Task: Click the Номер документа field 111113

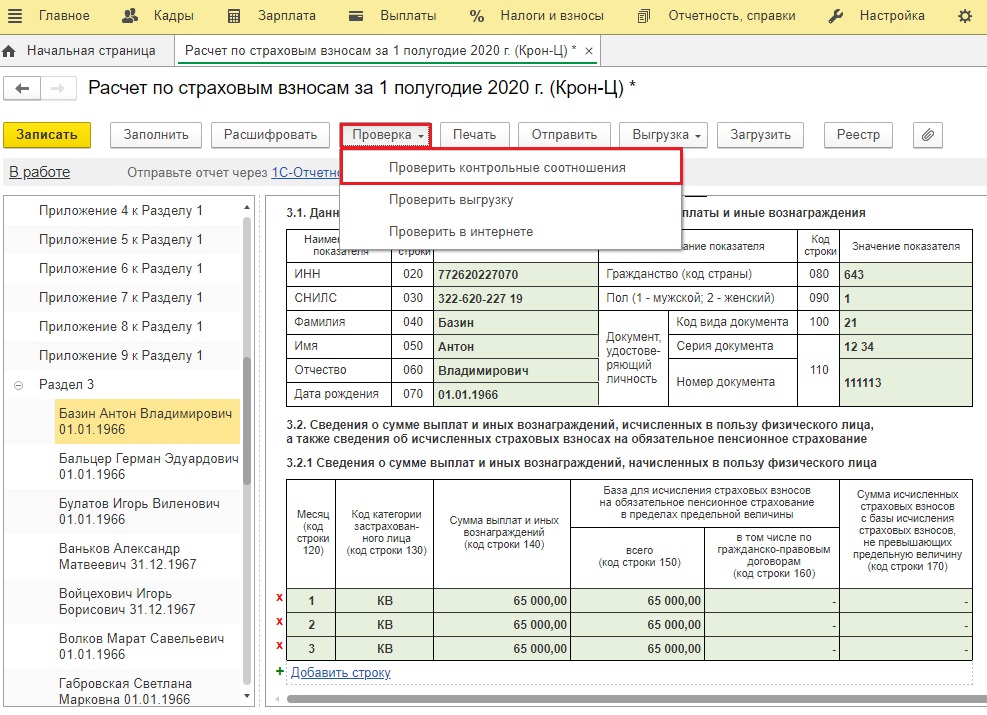Action: pyautogui.click(x=906, y=383)
